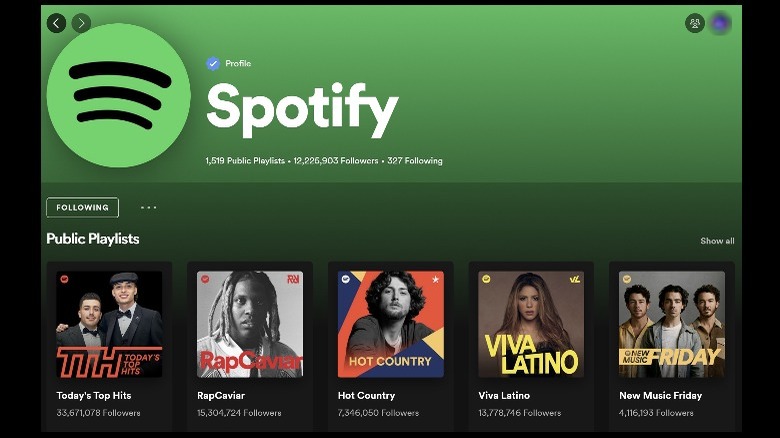
Task: Open the three-dots more options menu
Action: click(x=148, y=208)
